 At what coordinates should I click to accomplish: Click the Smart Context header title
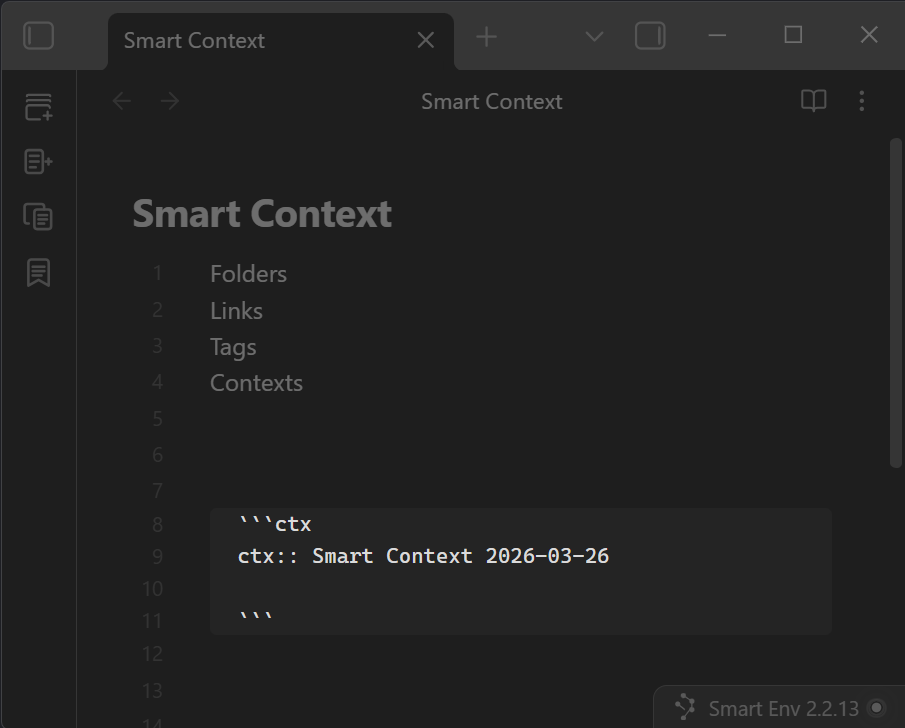coord(491,101)
